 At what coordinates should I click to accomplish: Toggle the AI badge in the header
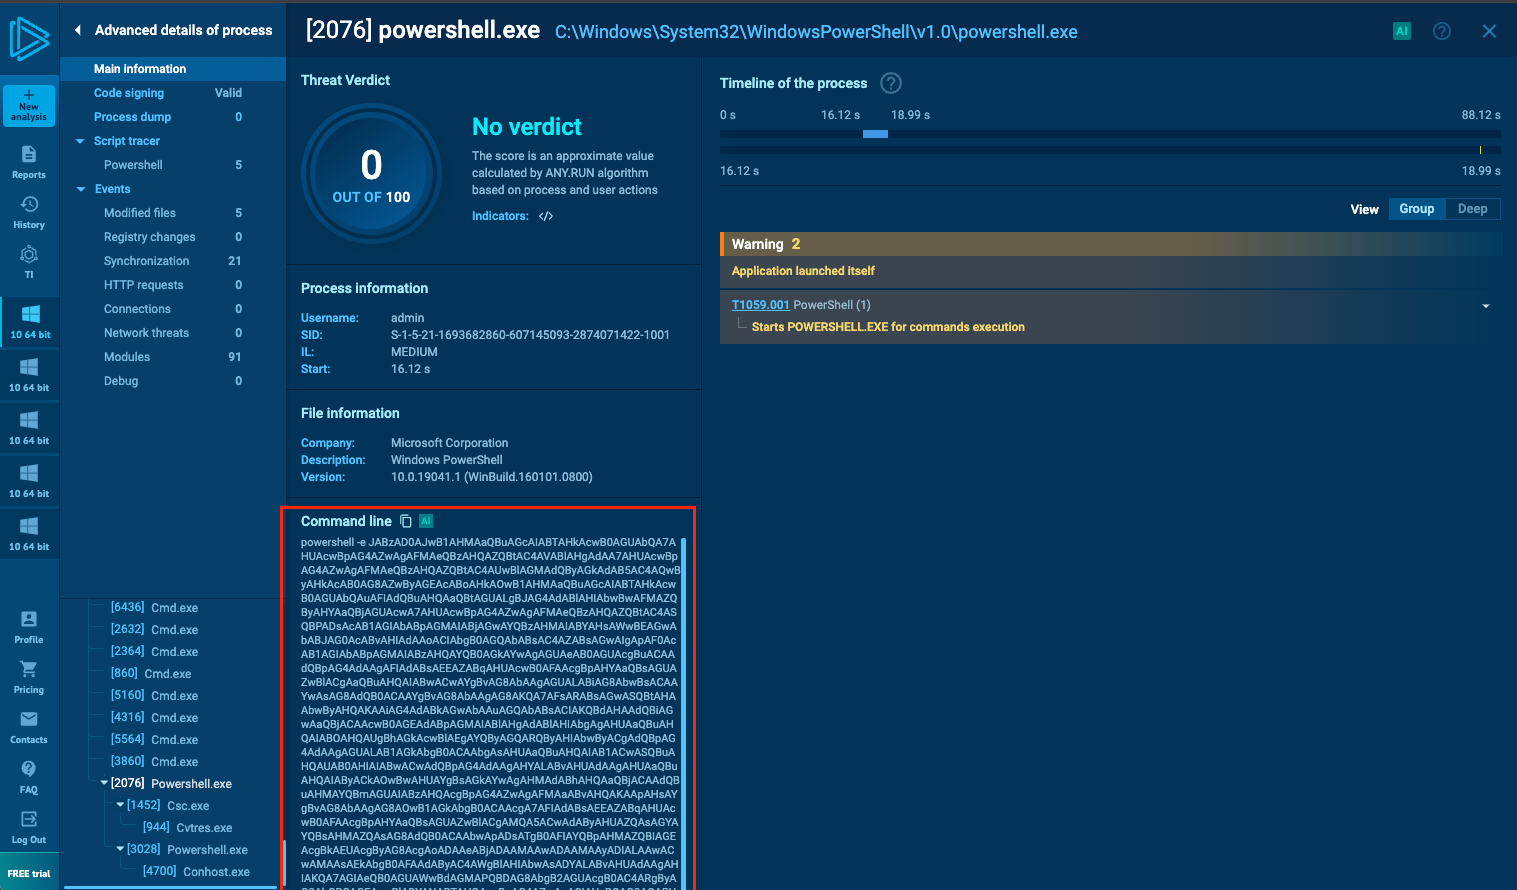[x=1401, y=31]
